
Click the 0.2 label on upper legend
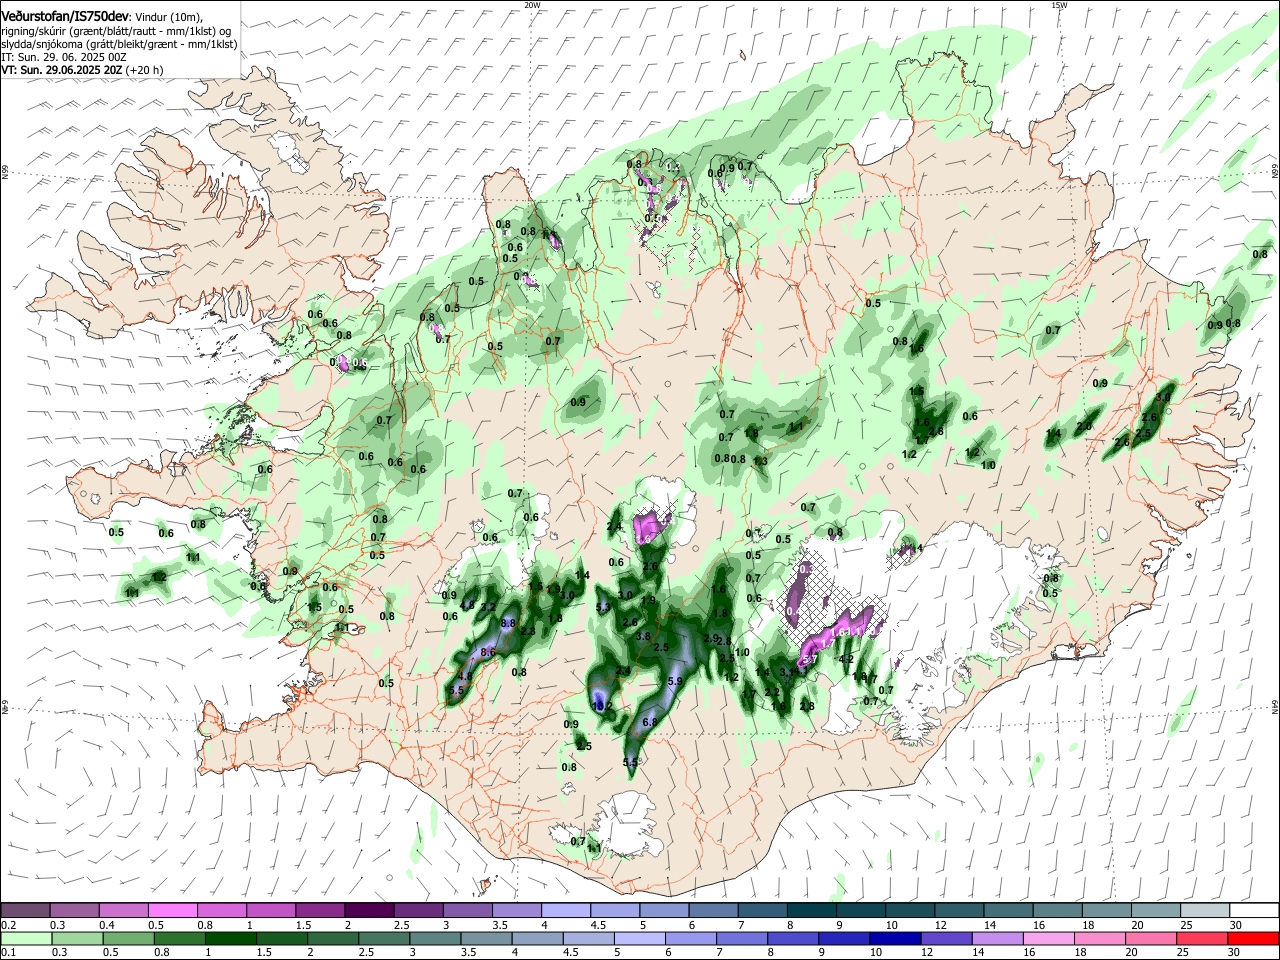[9, 925]
